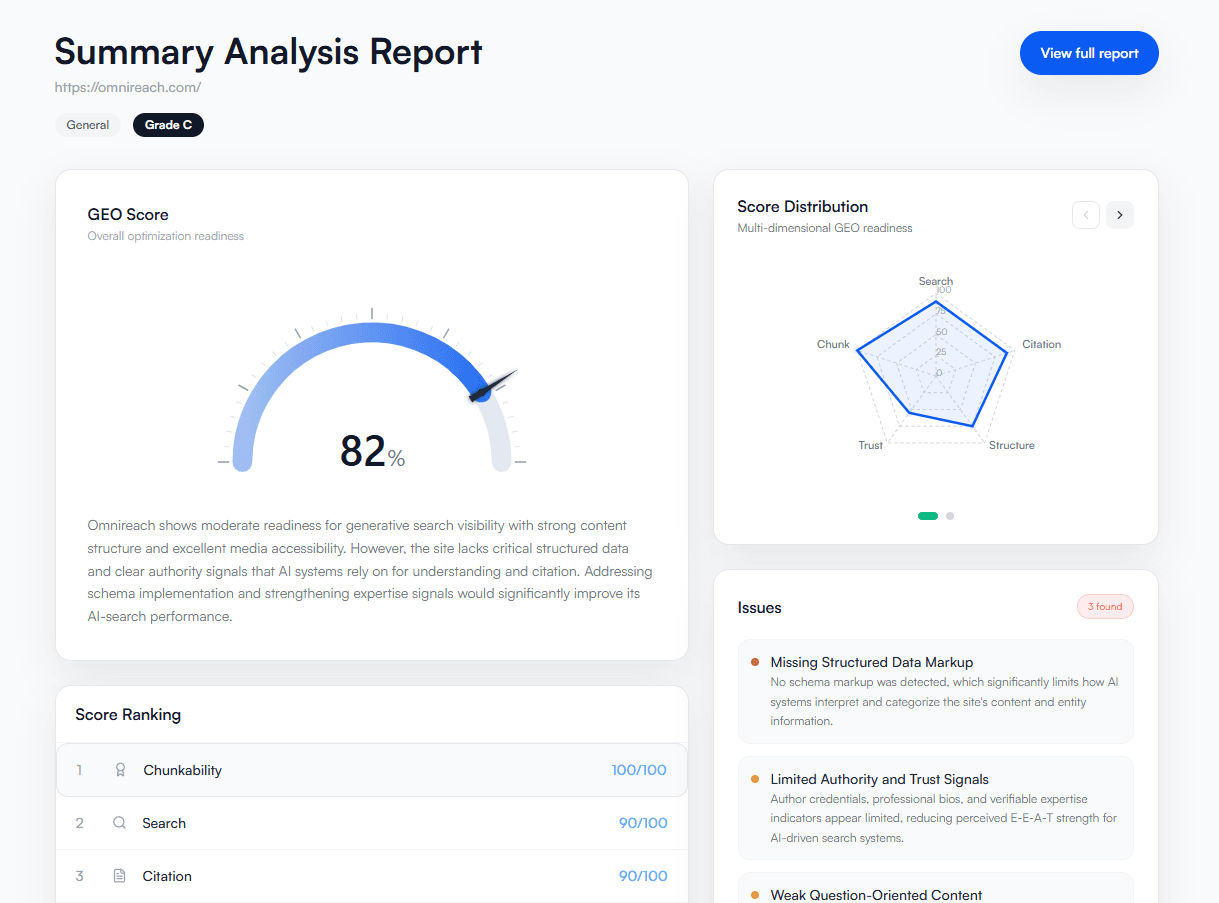The image size is (1219, 903).
Task: Open the Chunkability ranking row
Action: click(x=372, y=770)
